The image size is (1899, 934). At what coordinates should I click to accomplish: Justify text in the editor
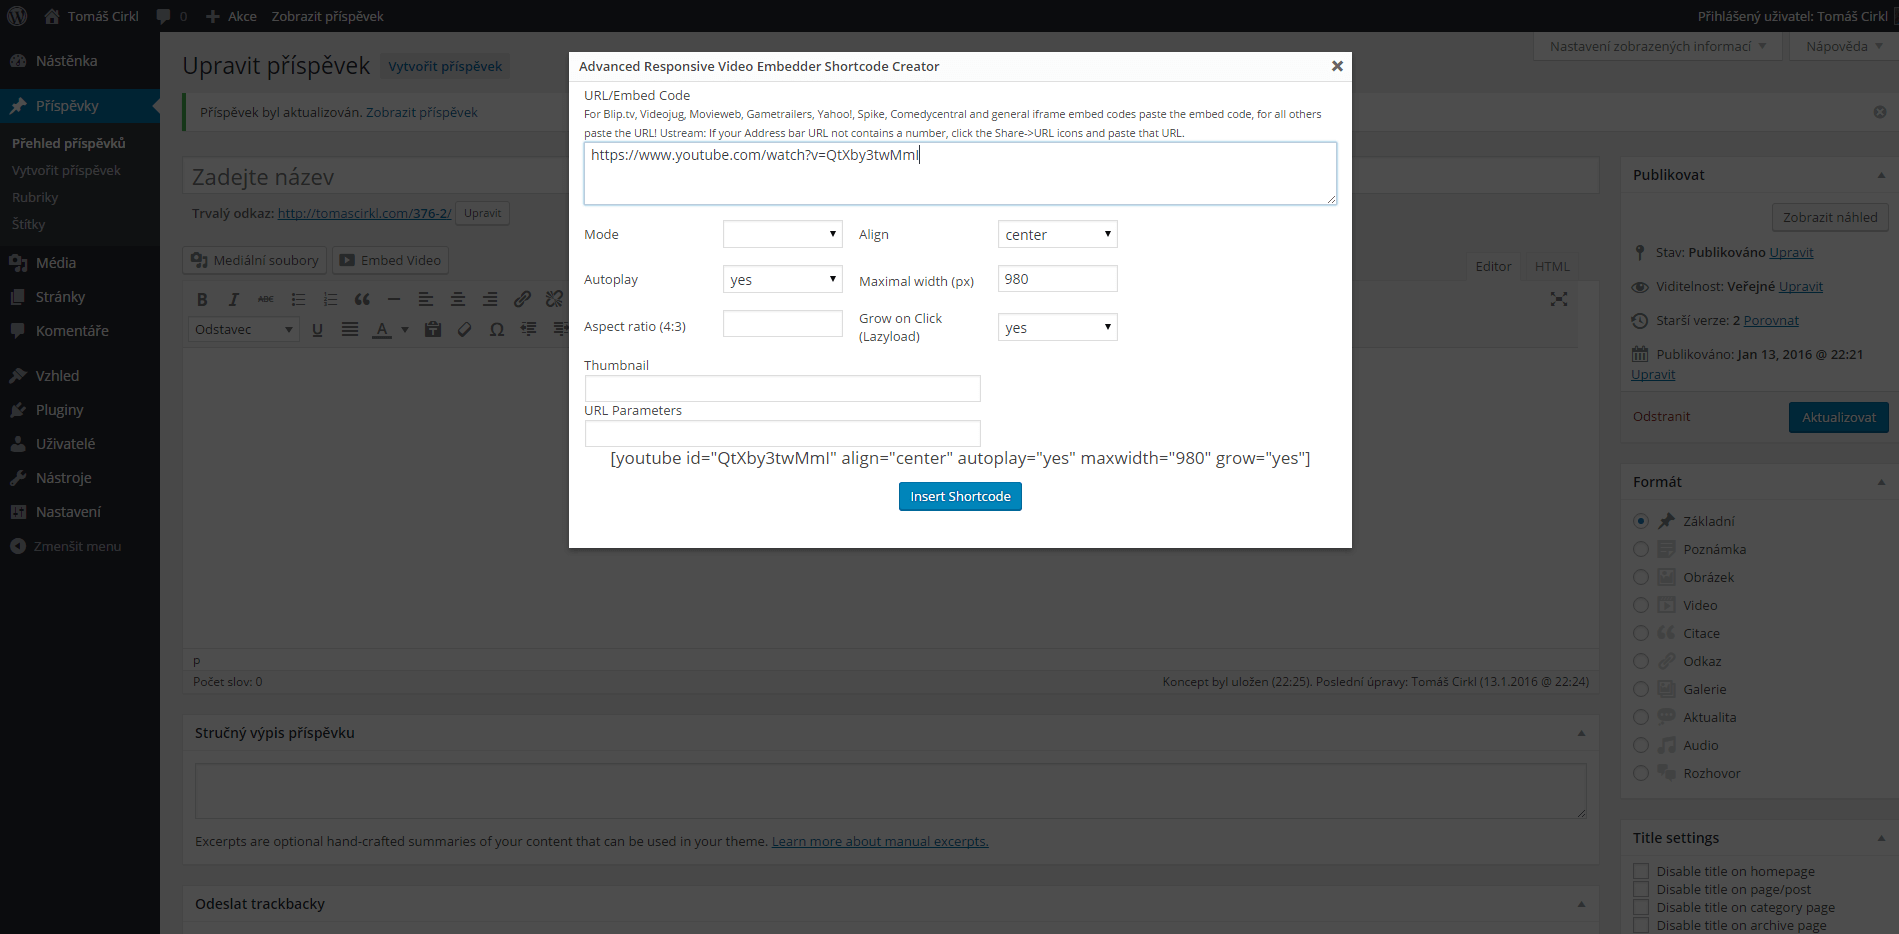click(x=350, y=329)
